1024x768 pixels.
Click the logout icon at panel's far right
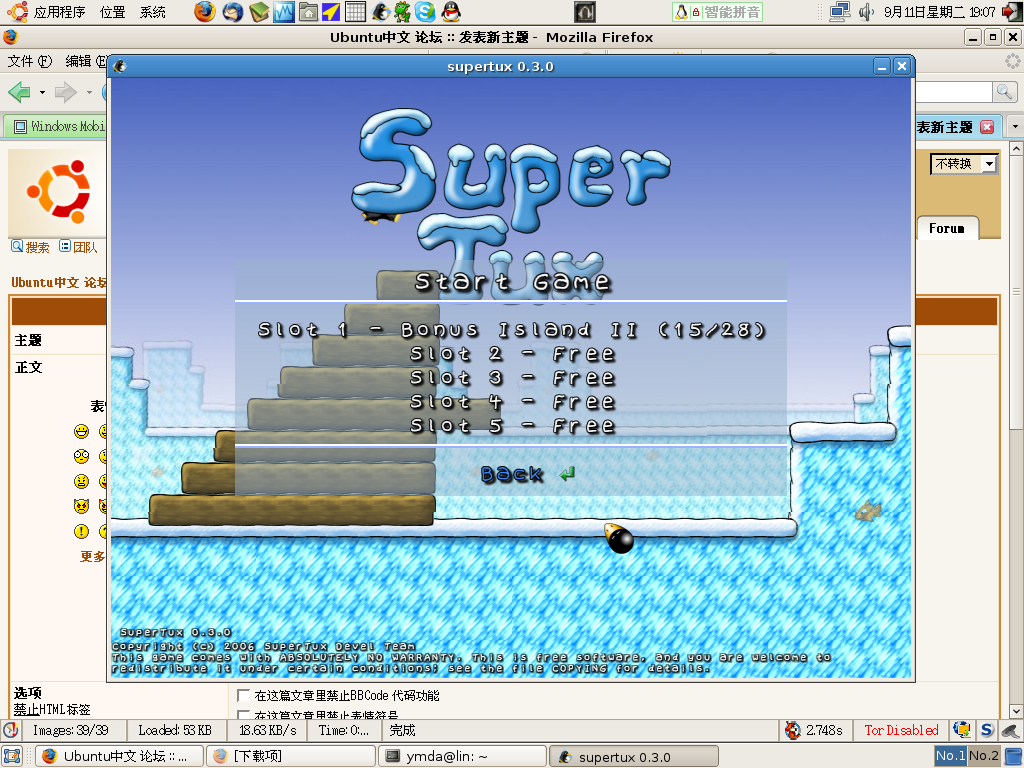tap(1012, 12)
